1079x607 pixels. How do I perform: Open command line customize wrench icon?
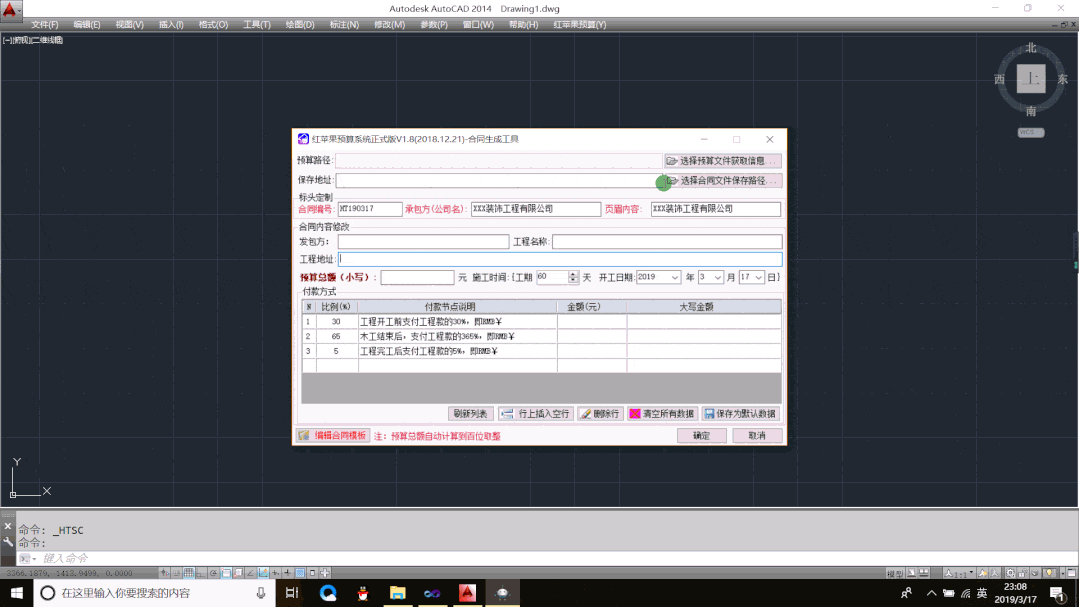tap(8, 542)
